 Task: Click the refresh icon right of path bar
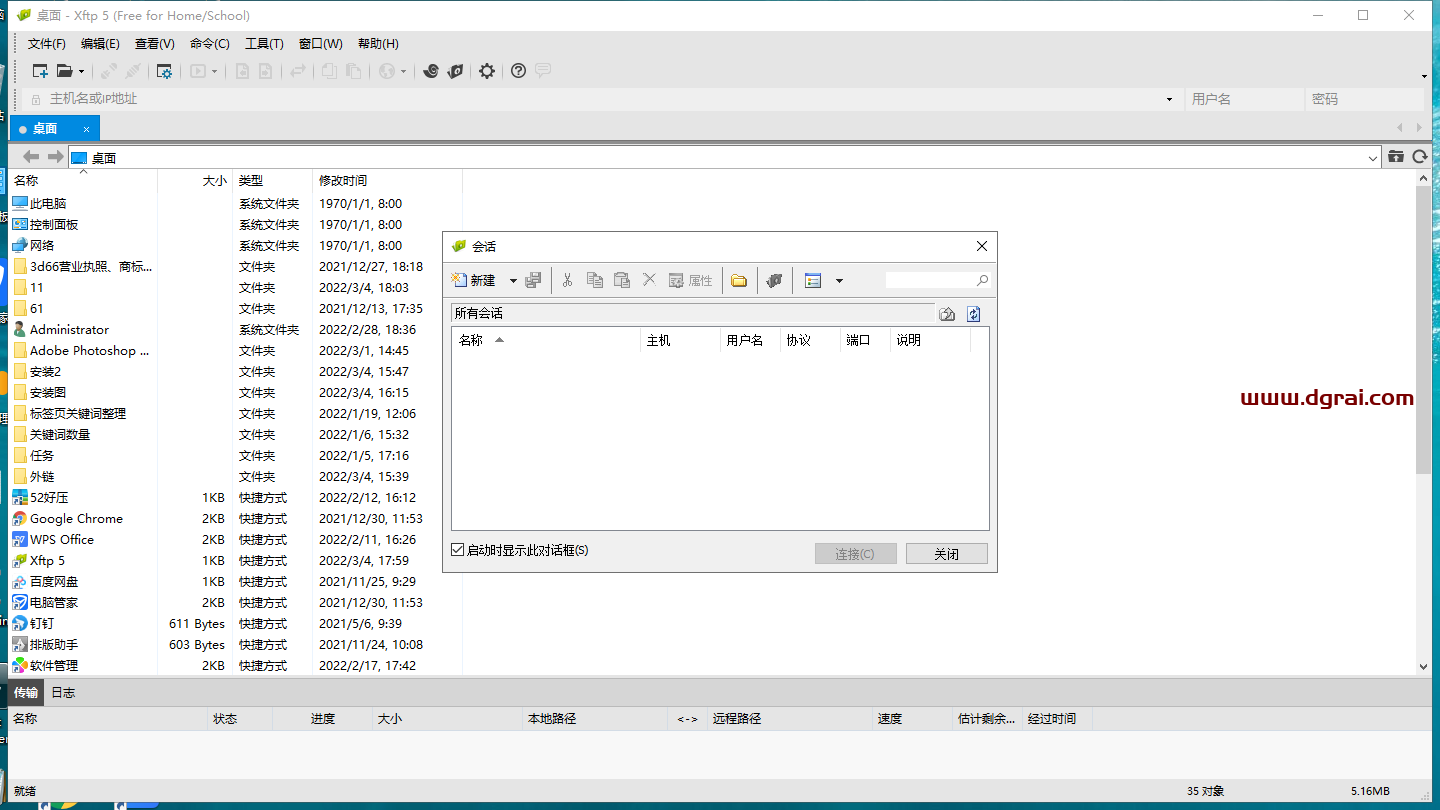[1420, 156]
